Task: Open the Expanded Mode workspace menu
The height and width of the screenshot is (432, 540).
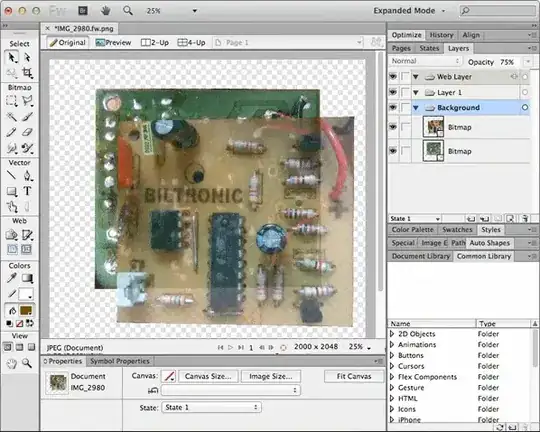Action: 409,11
